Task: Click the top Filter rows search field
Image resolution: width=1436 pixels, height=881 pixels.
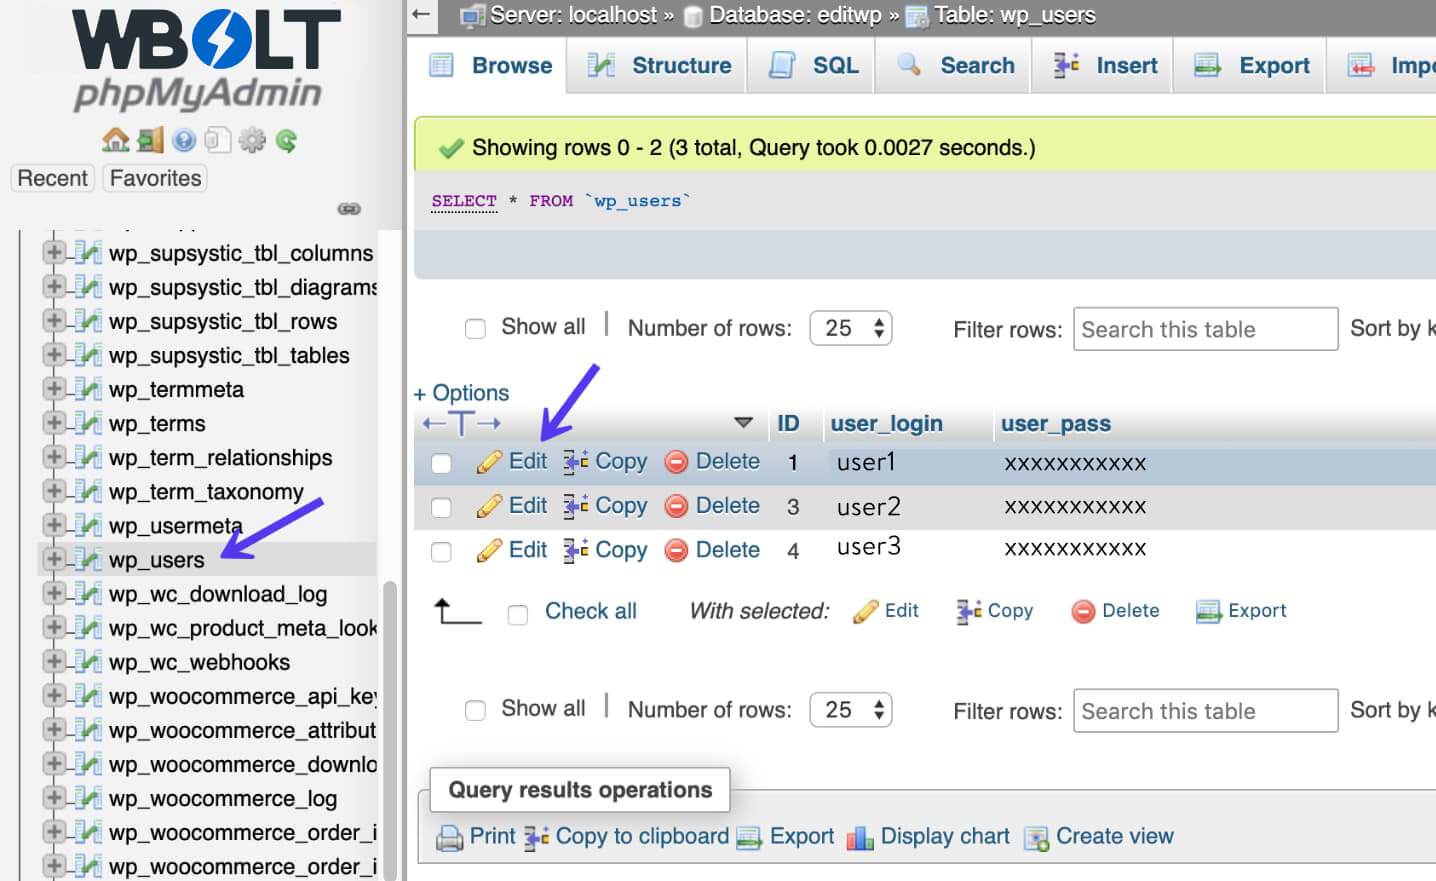Action: pyautogui.click(x=1204, y=329)
